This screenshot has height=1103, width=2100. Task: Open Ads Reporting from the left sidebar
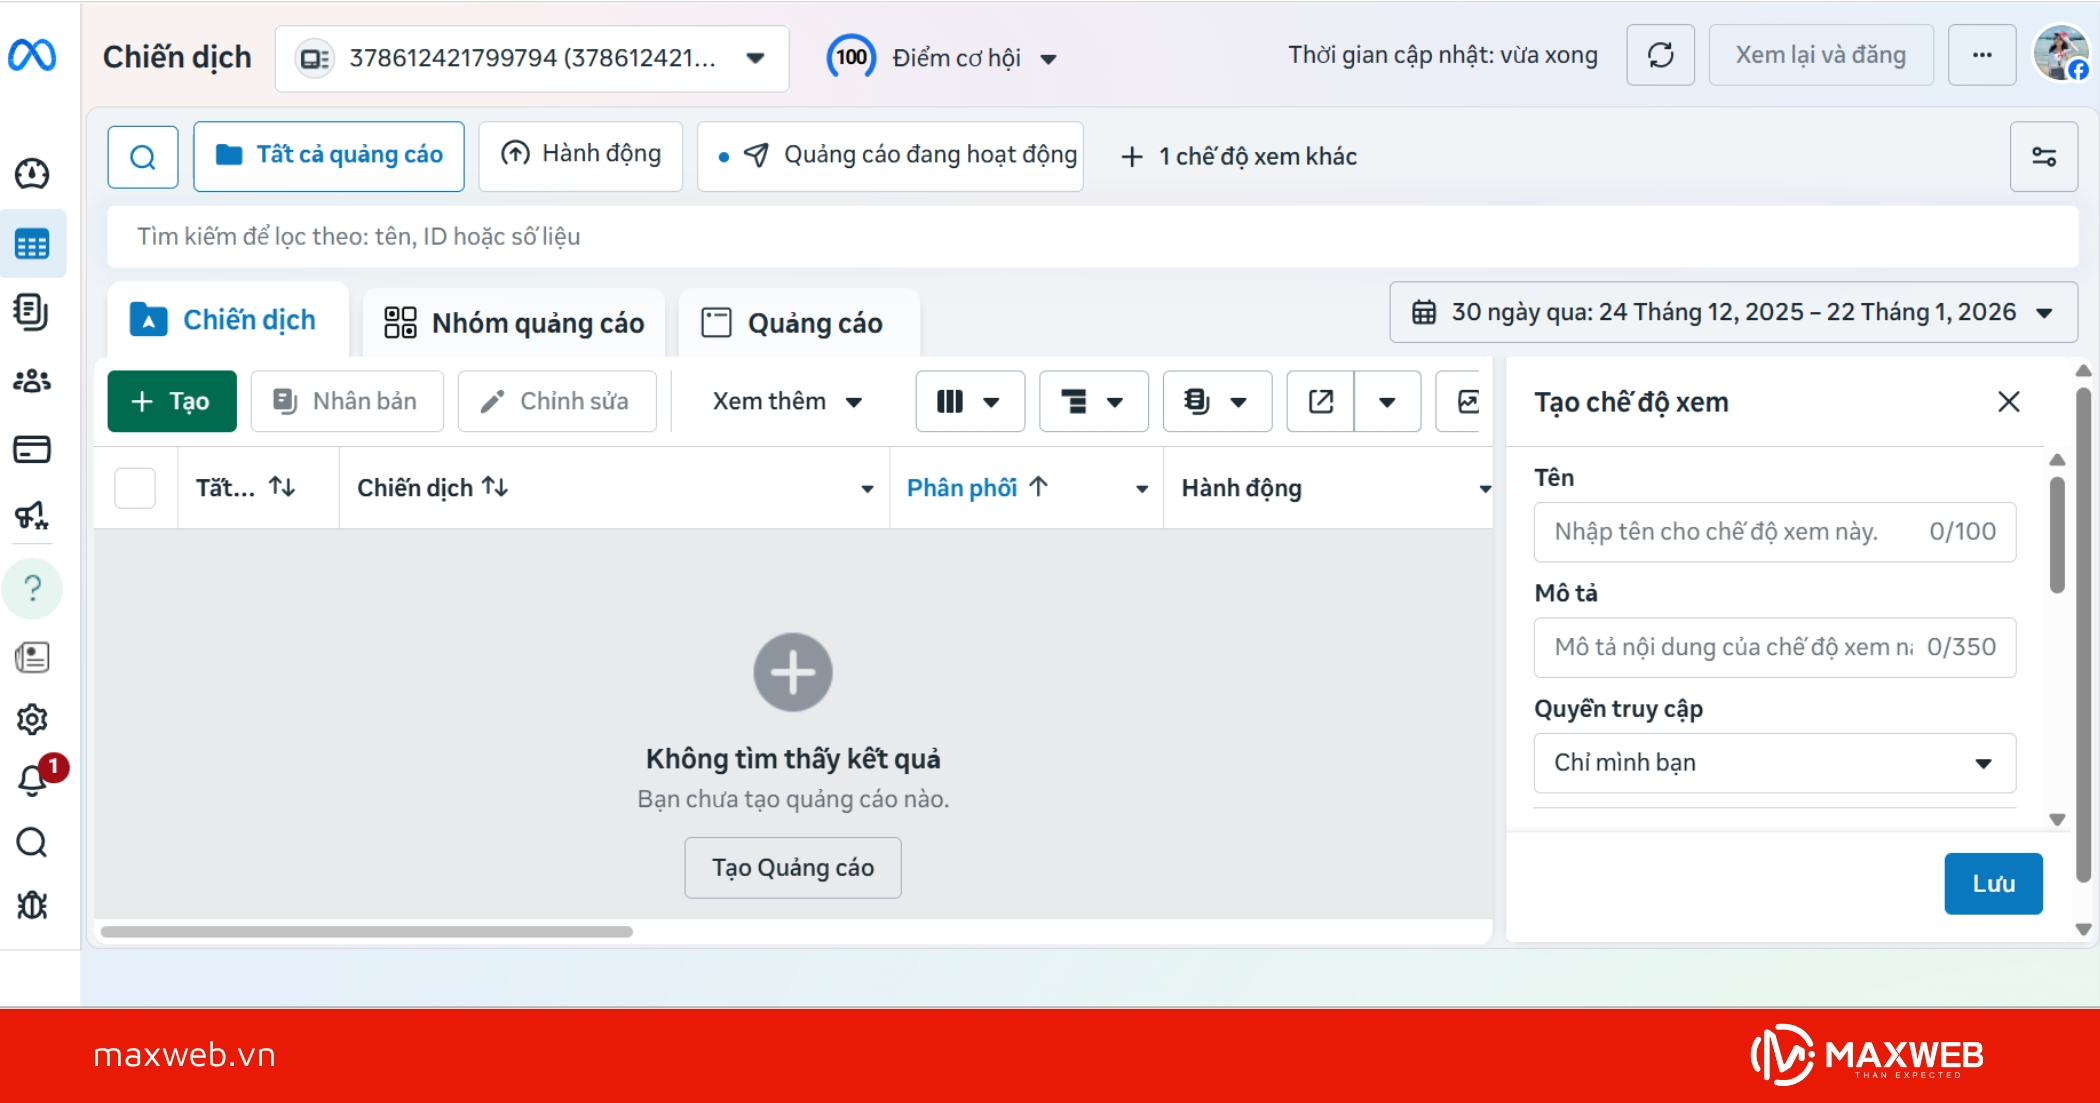tap(34, 311)
